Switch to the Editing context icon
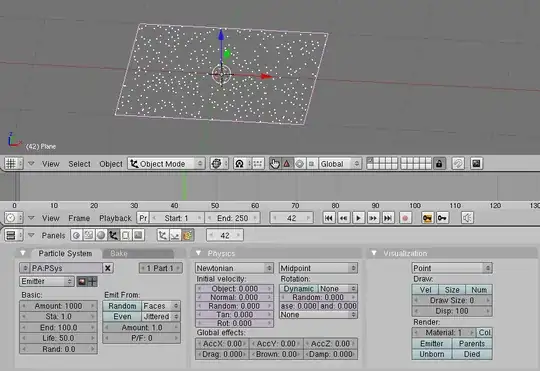This screenshot has width=540, height=371. click(126, 235)
